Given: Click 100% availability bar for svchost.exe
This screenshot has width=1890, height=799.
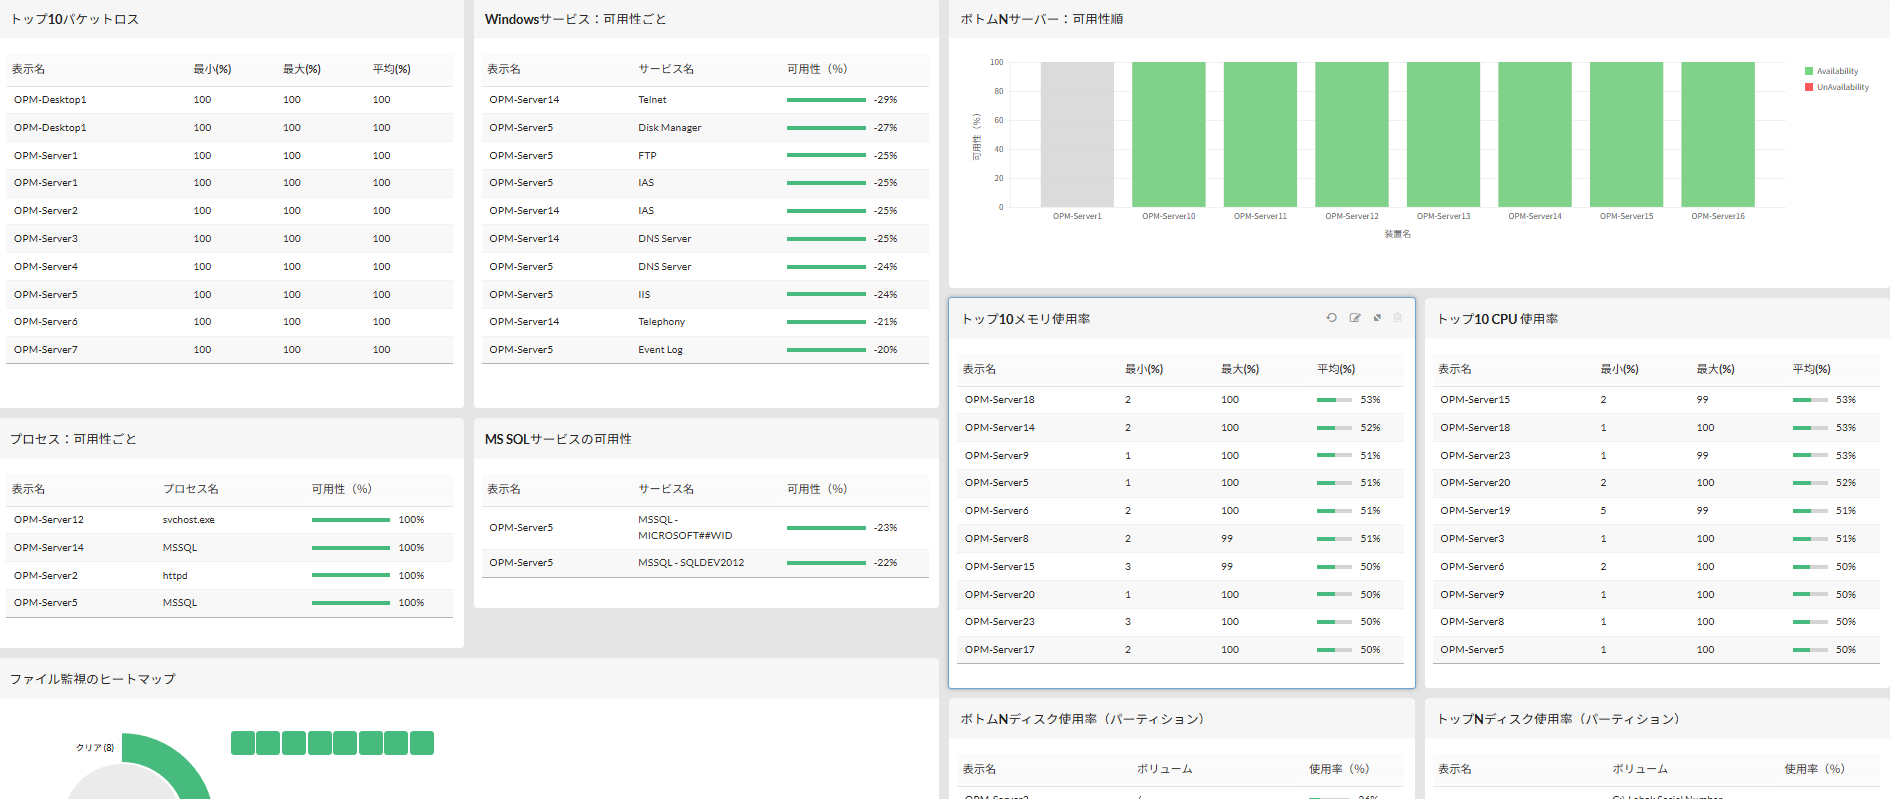Looking at the screenshot, I should click(x=351, y=520).
